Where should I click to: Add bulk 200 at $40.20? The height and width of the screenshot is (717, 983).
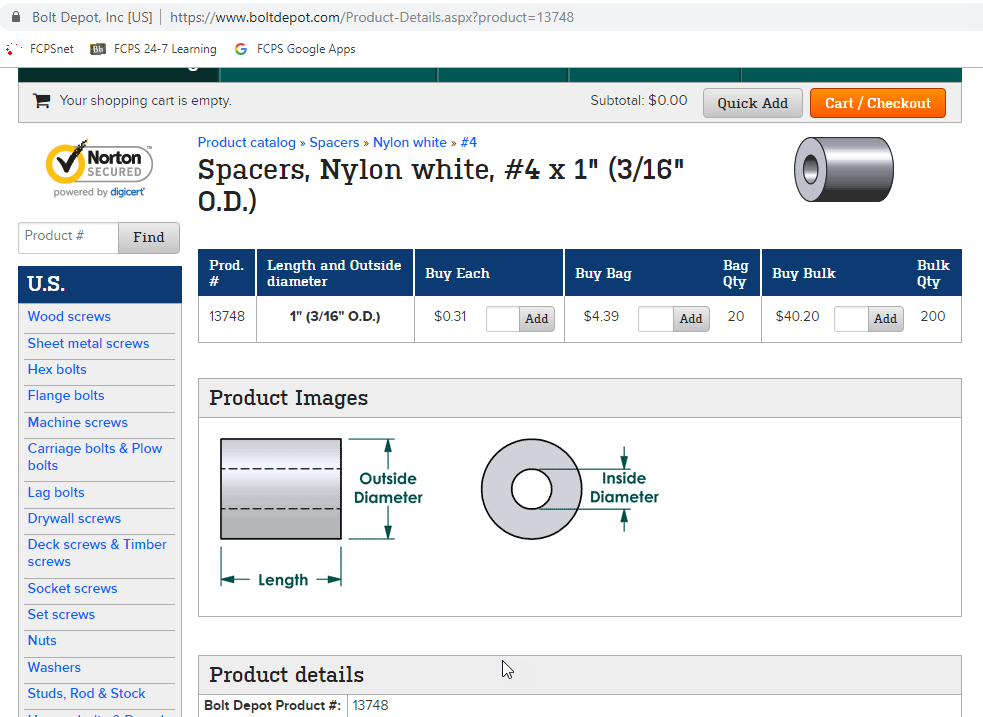885,318
